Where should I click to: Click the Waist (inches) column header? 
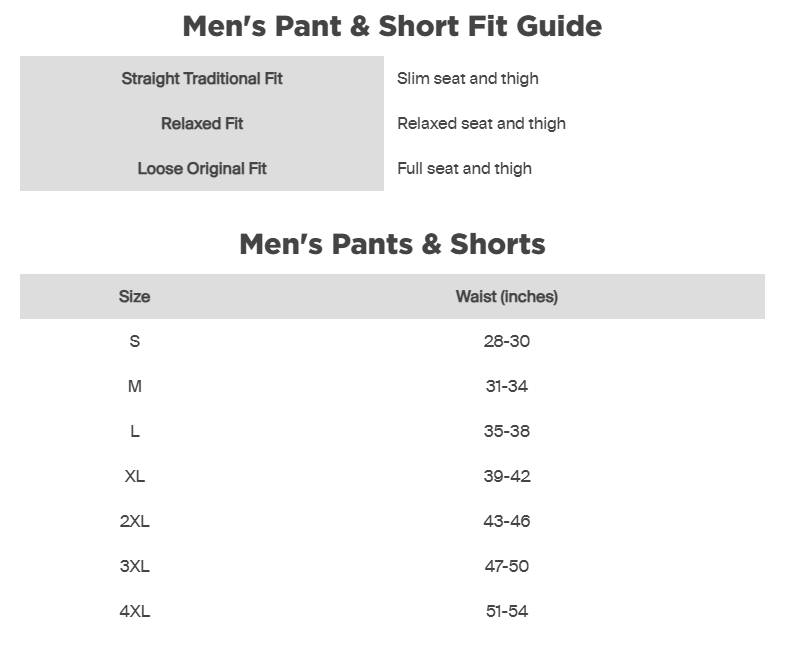(506, 296)
